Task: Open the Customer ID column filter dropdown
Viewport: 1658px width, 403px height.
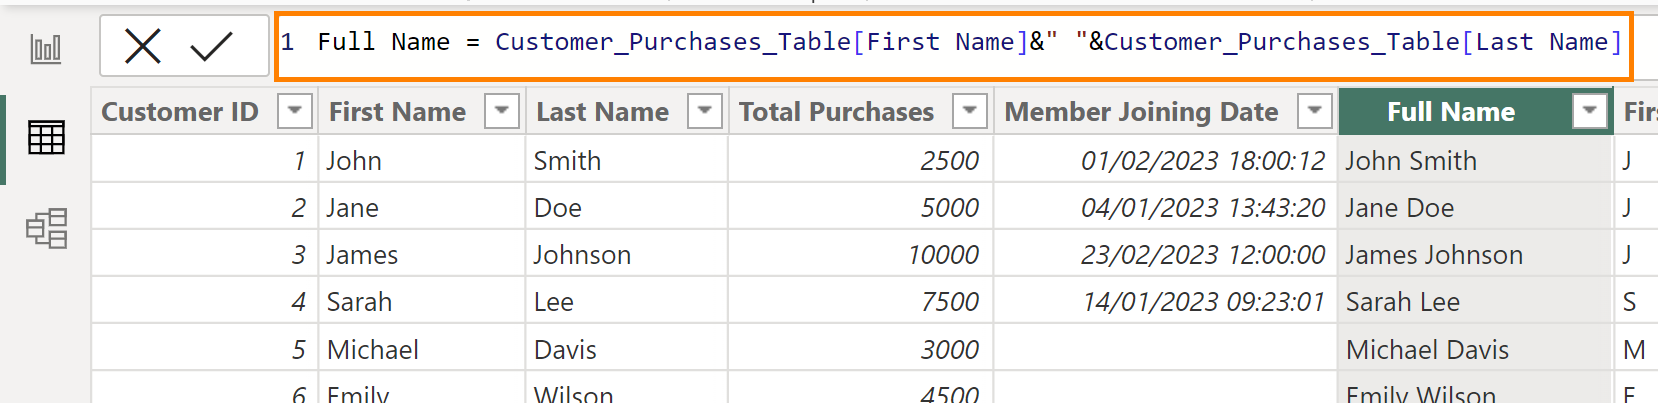Action: tap(295, 111)
